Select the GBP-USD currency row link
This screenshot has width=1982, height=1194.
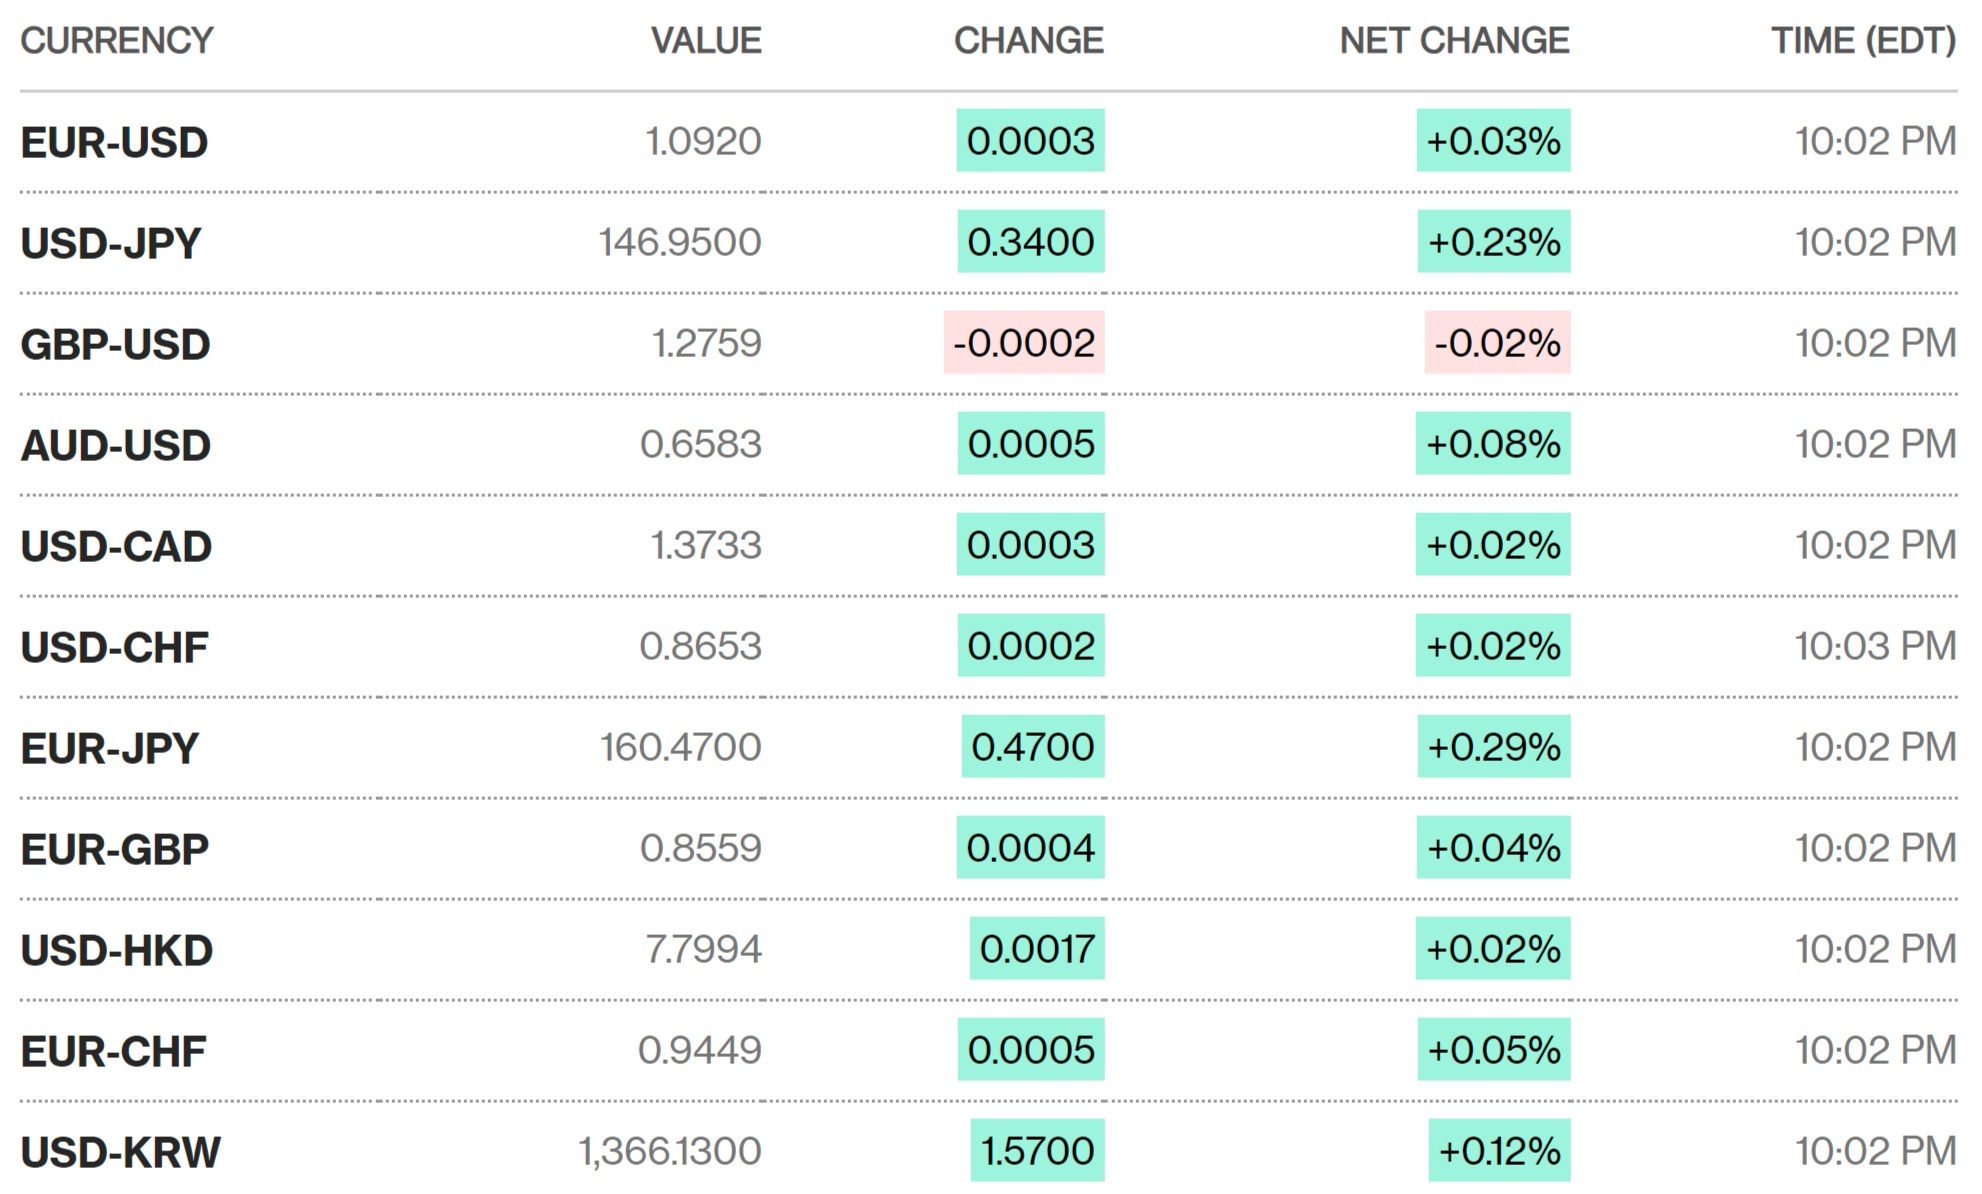coord(115,344)
